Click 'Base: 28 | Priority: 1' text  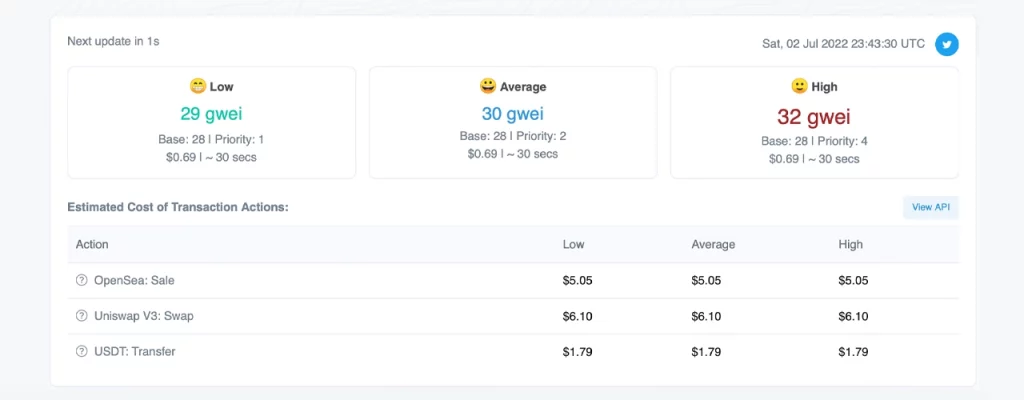pos(211,139)
